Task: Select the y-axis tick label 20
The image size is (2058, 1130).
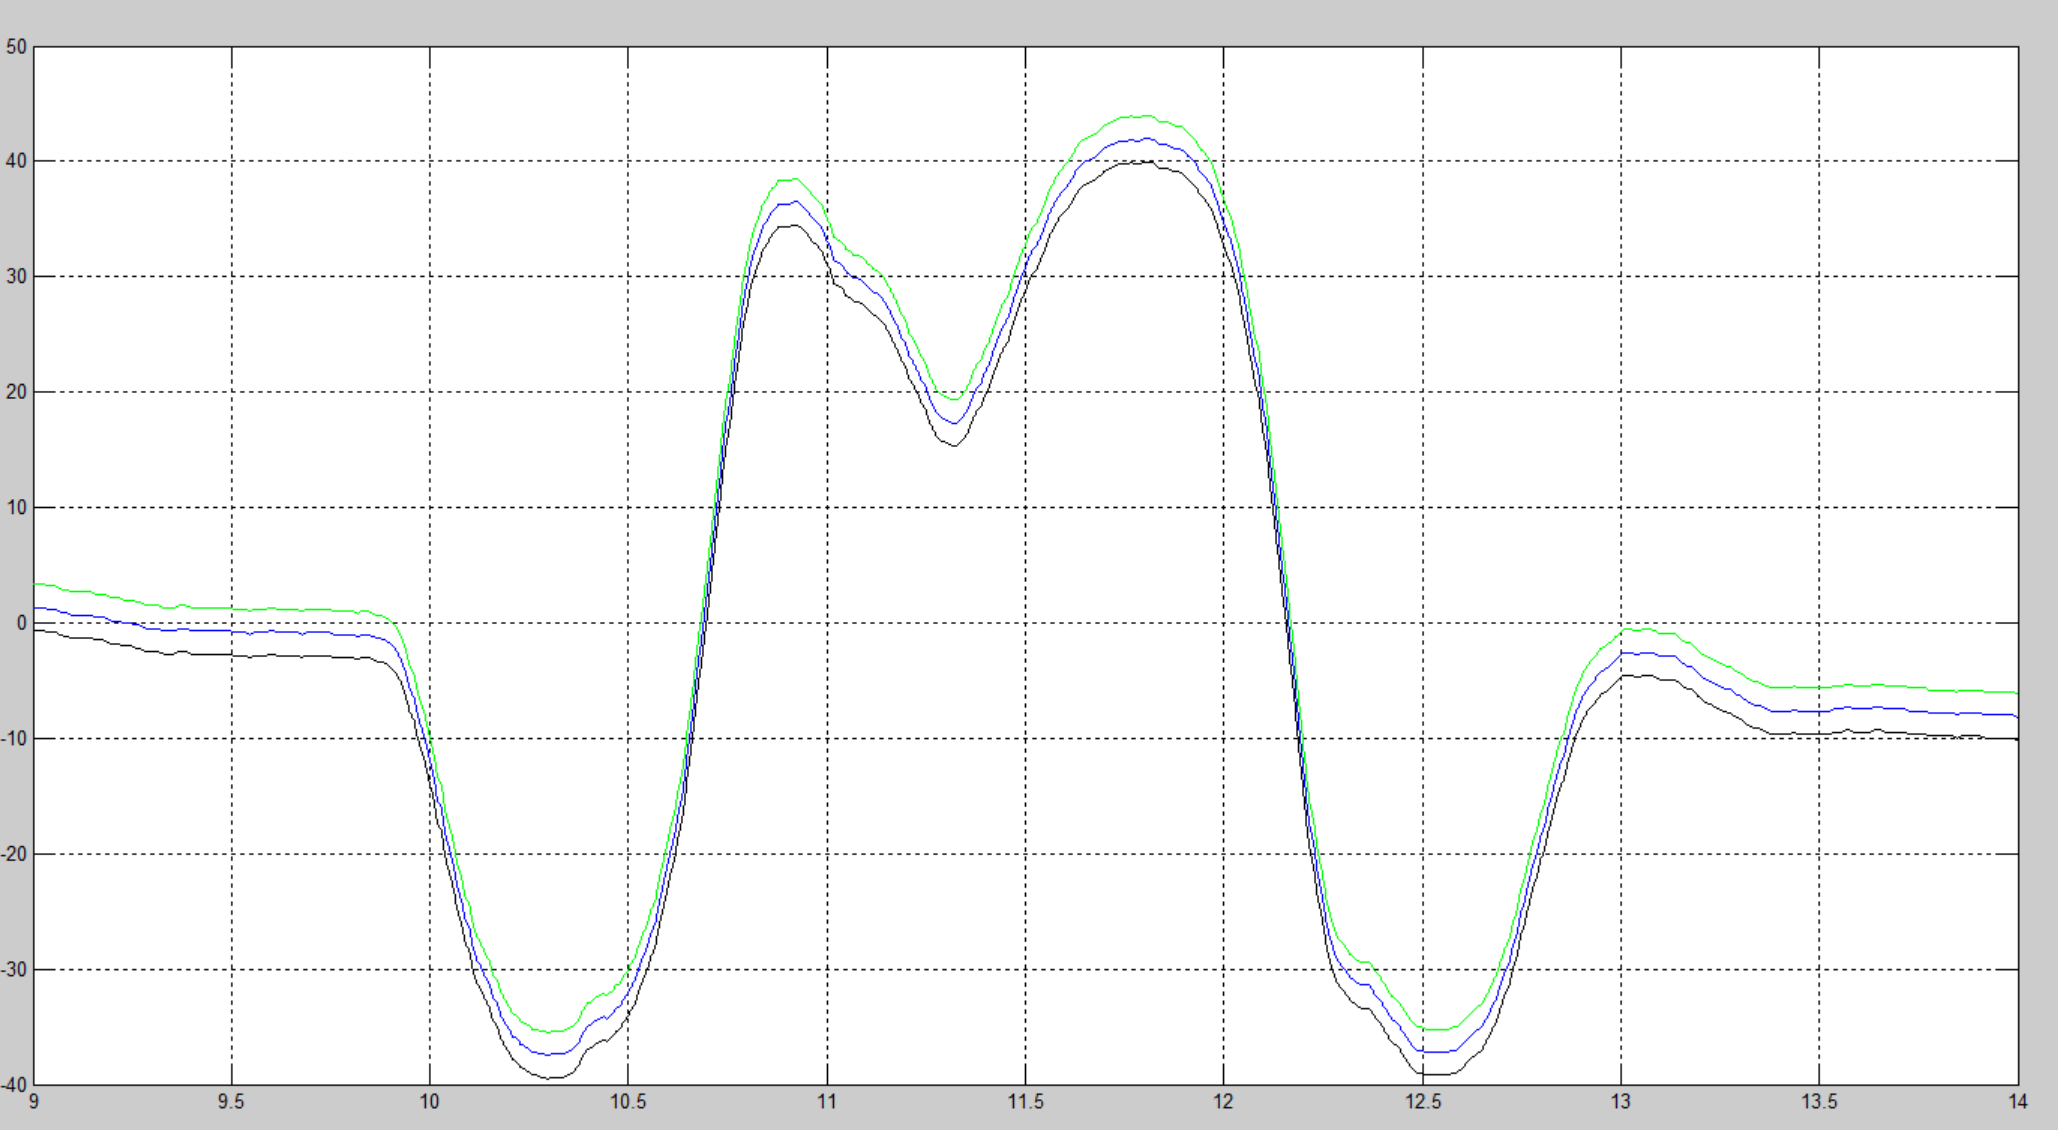Action: coord(16,392)
